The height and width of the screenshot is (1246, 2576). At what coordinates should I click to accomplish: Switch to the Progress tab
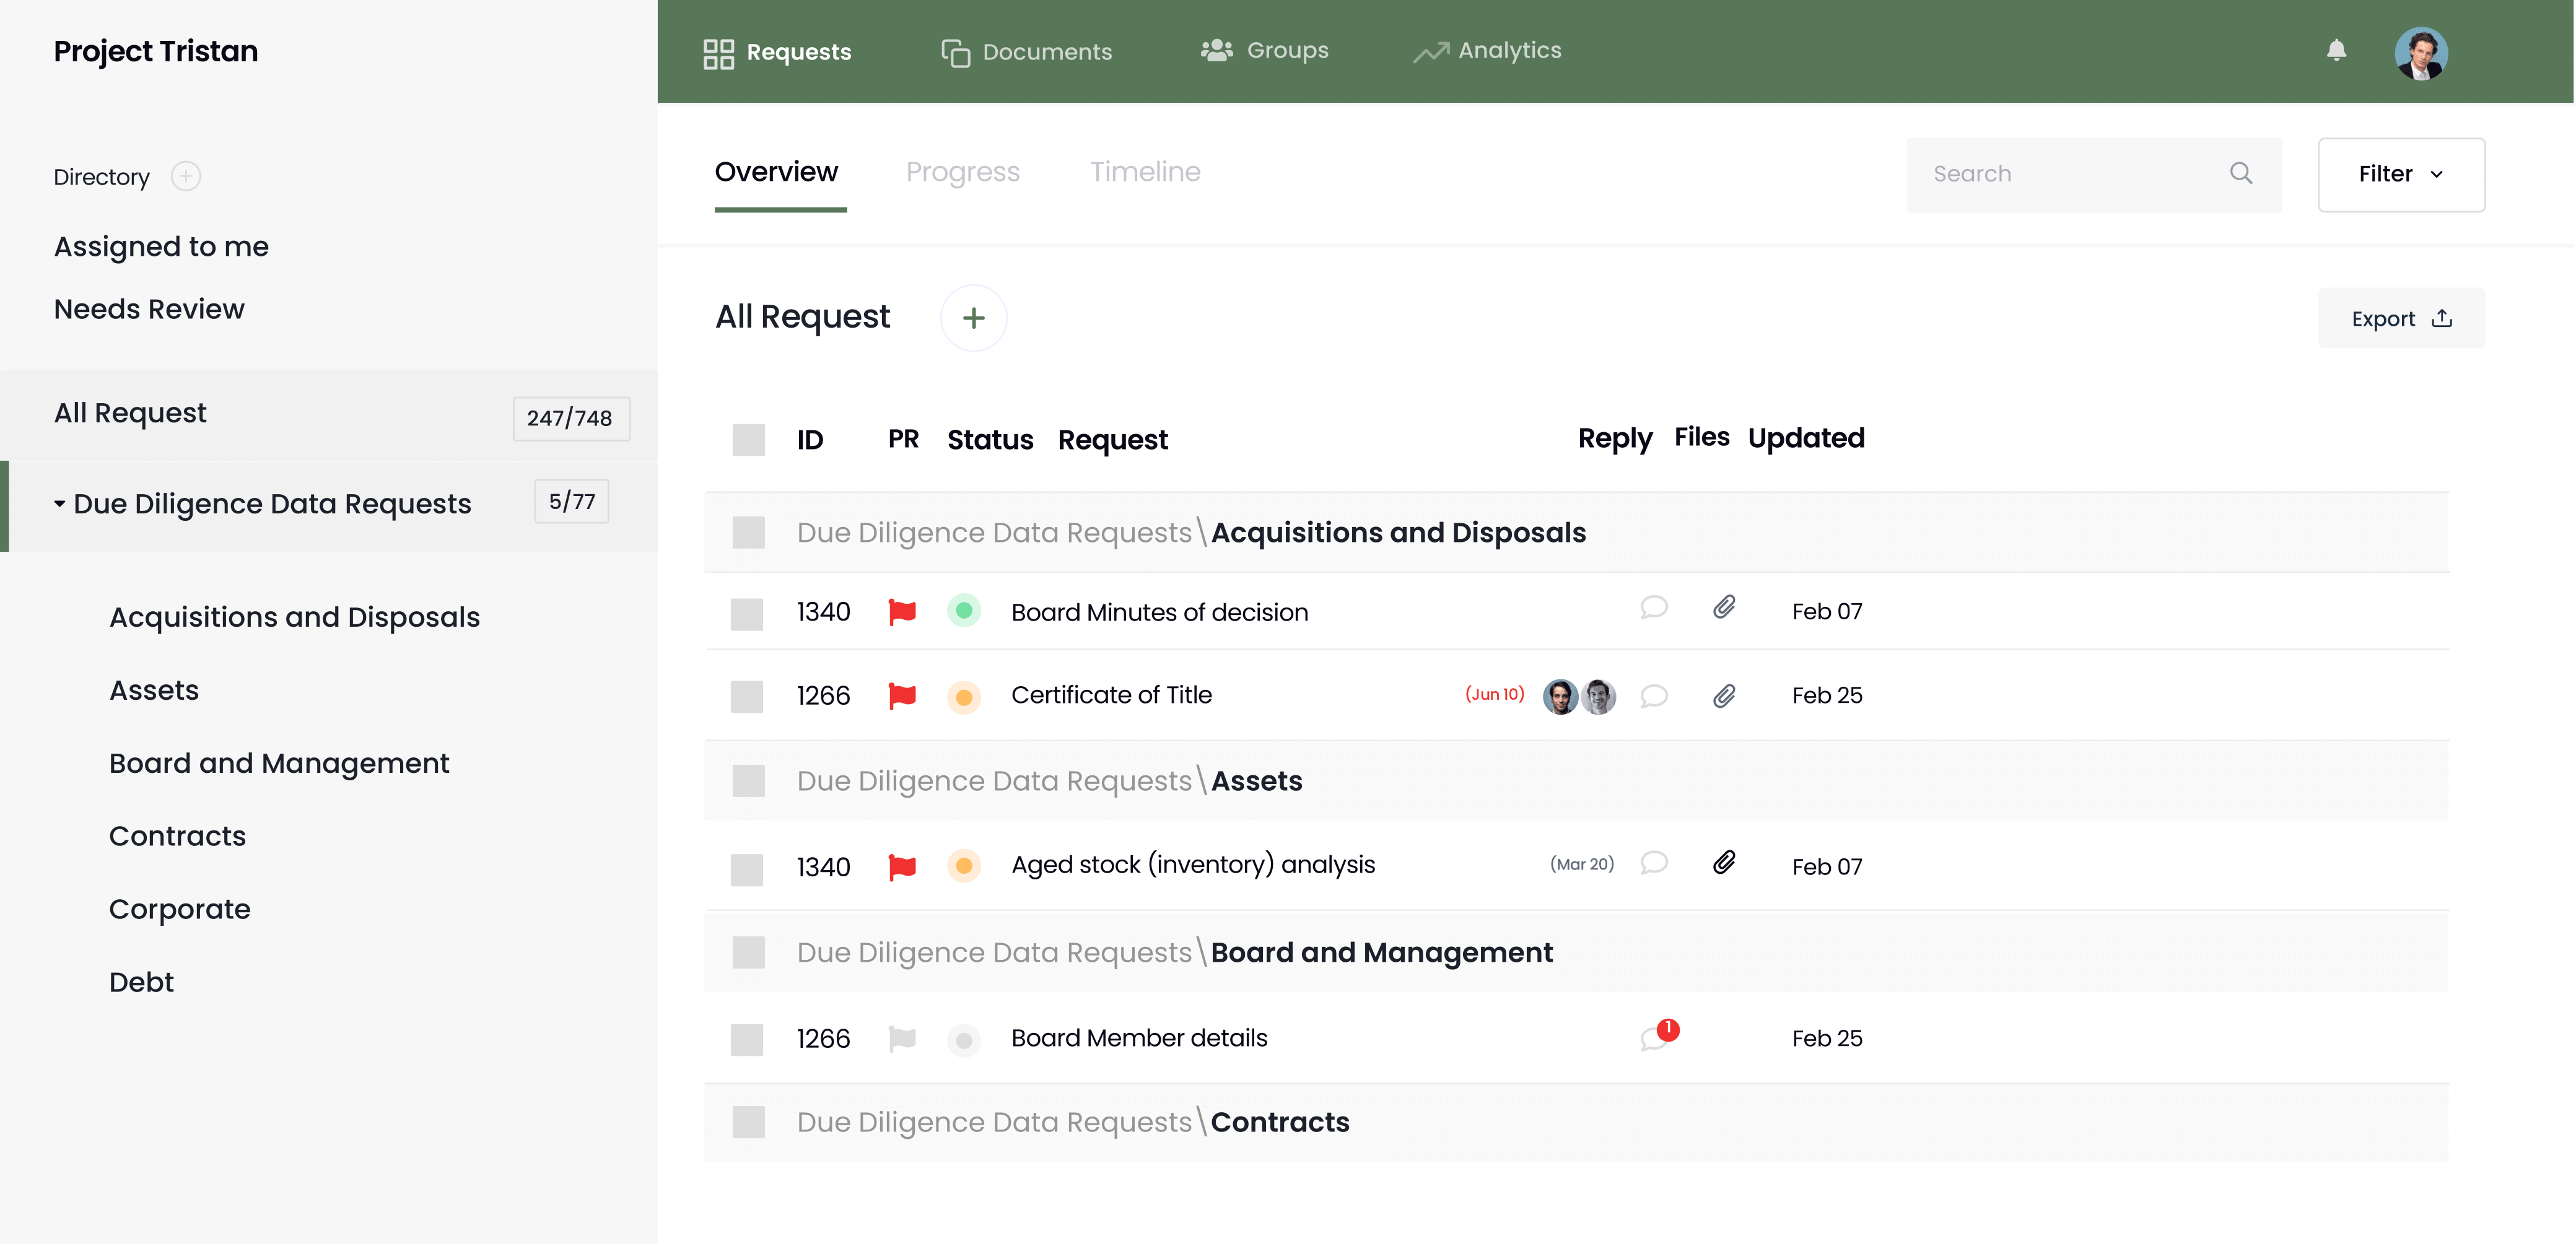point(963,172)
